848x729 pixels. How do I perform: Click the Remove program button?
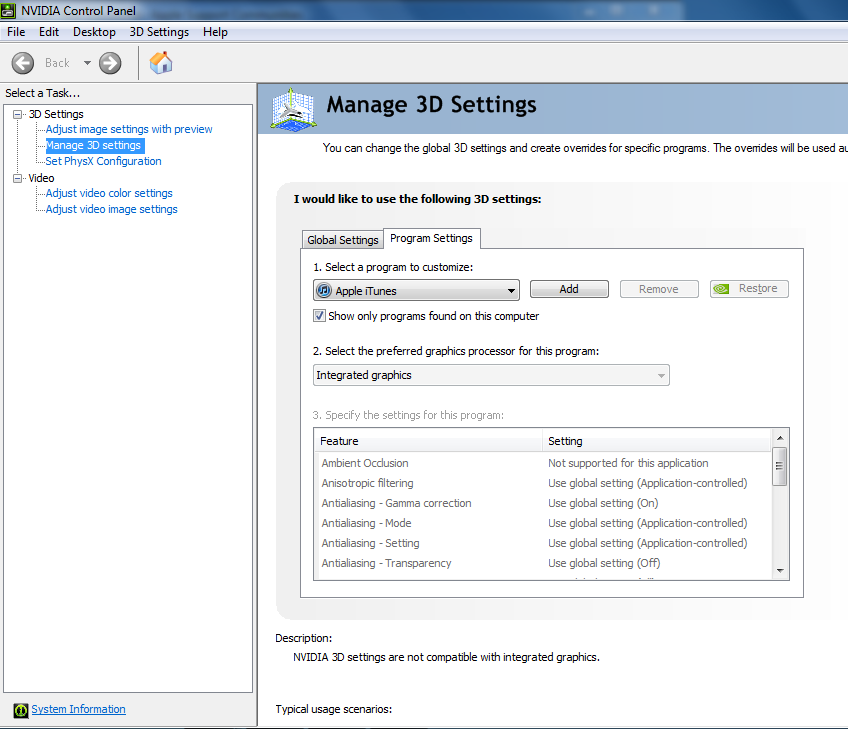[x=659, y=289]
